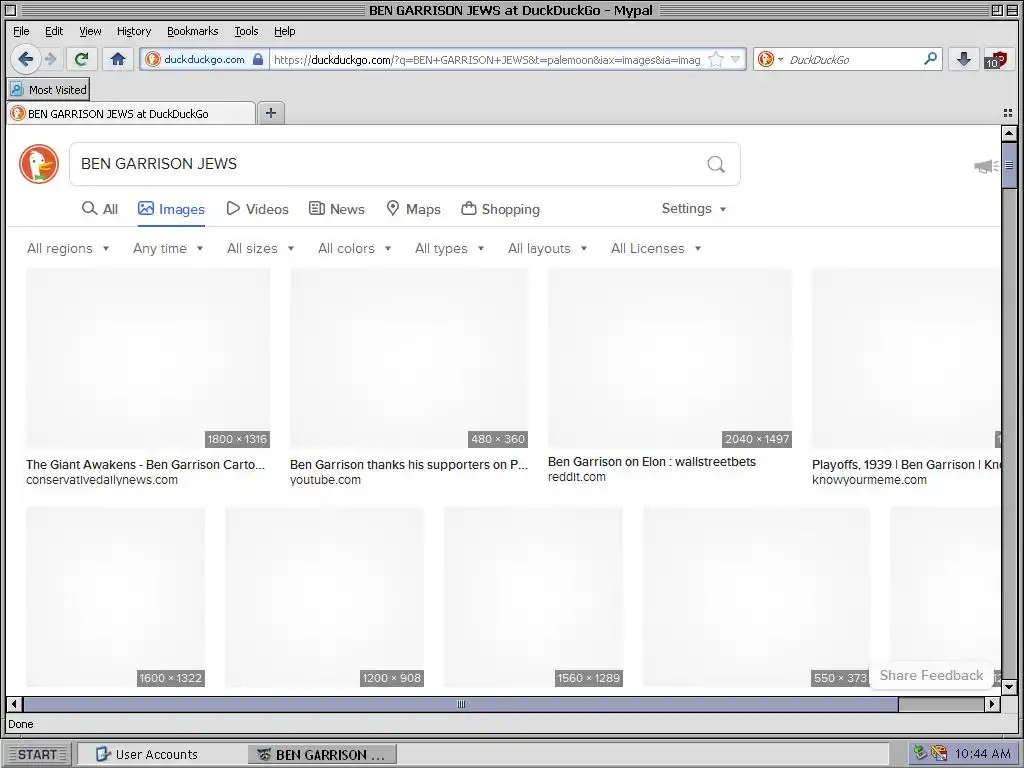1024x768 pixels.
Task: Open the Home page icon
Action: click(118, 59)
